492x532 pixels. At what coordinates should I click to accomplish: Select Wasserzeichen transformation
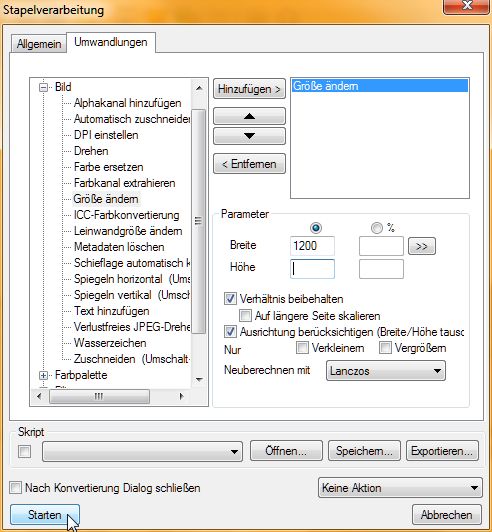tap(110, 343)
